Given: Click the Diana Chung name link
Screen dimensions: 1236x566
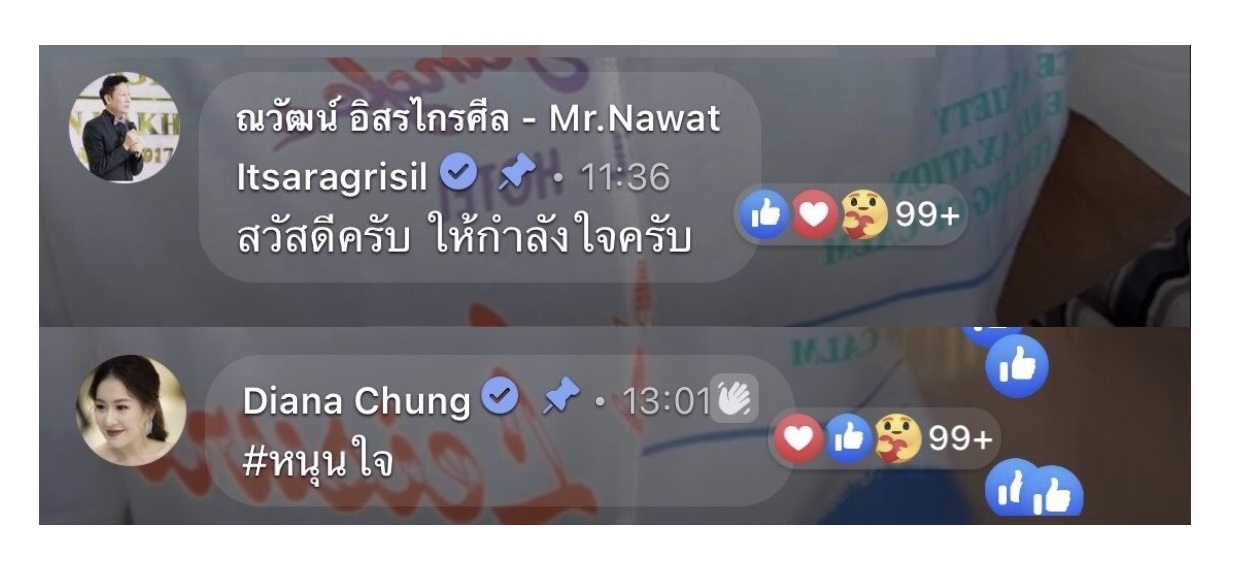Looking at the screenshot, I should 356,401.
